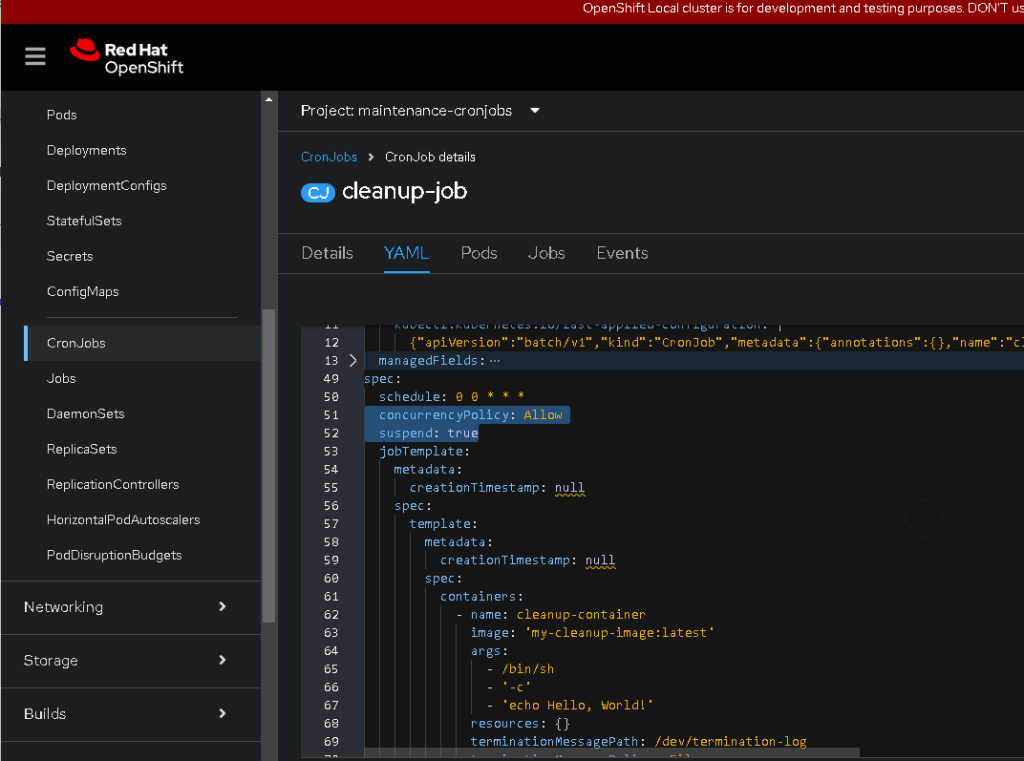Click 'creationTimestamp: null' on line 55

click(497, 488)
